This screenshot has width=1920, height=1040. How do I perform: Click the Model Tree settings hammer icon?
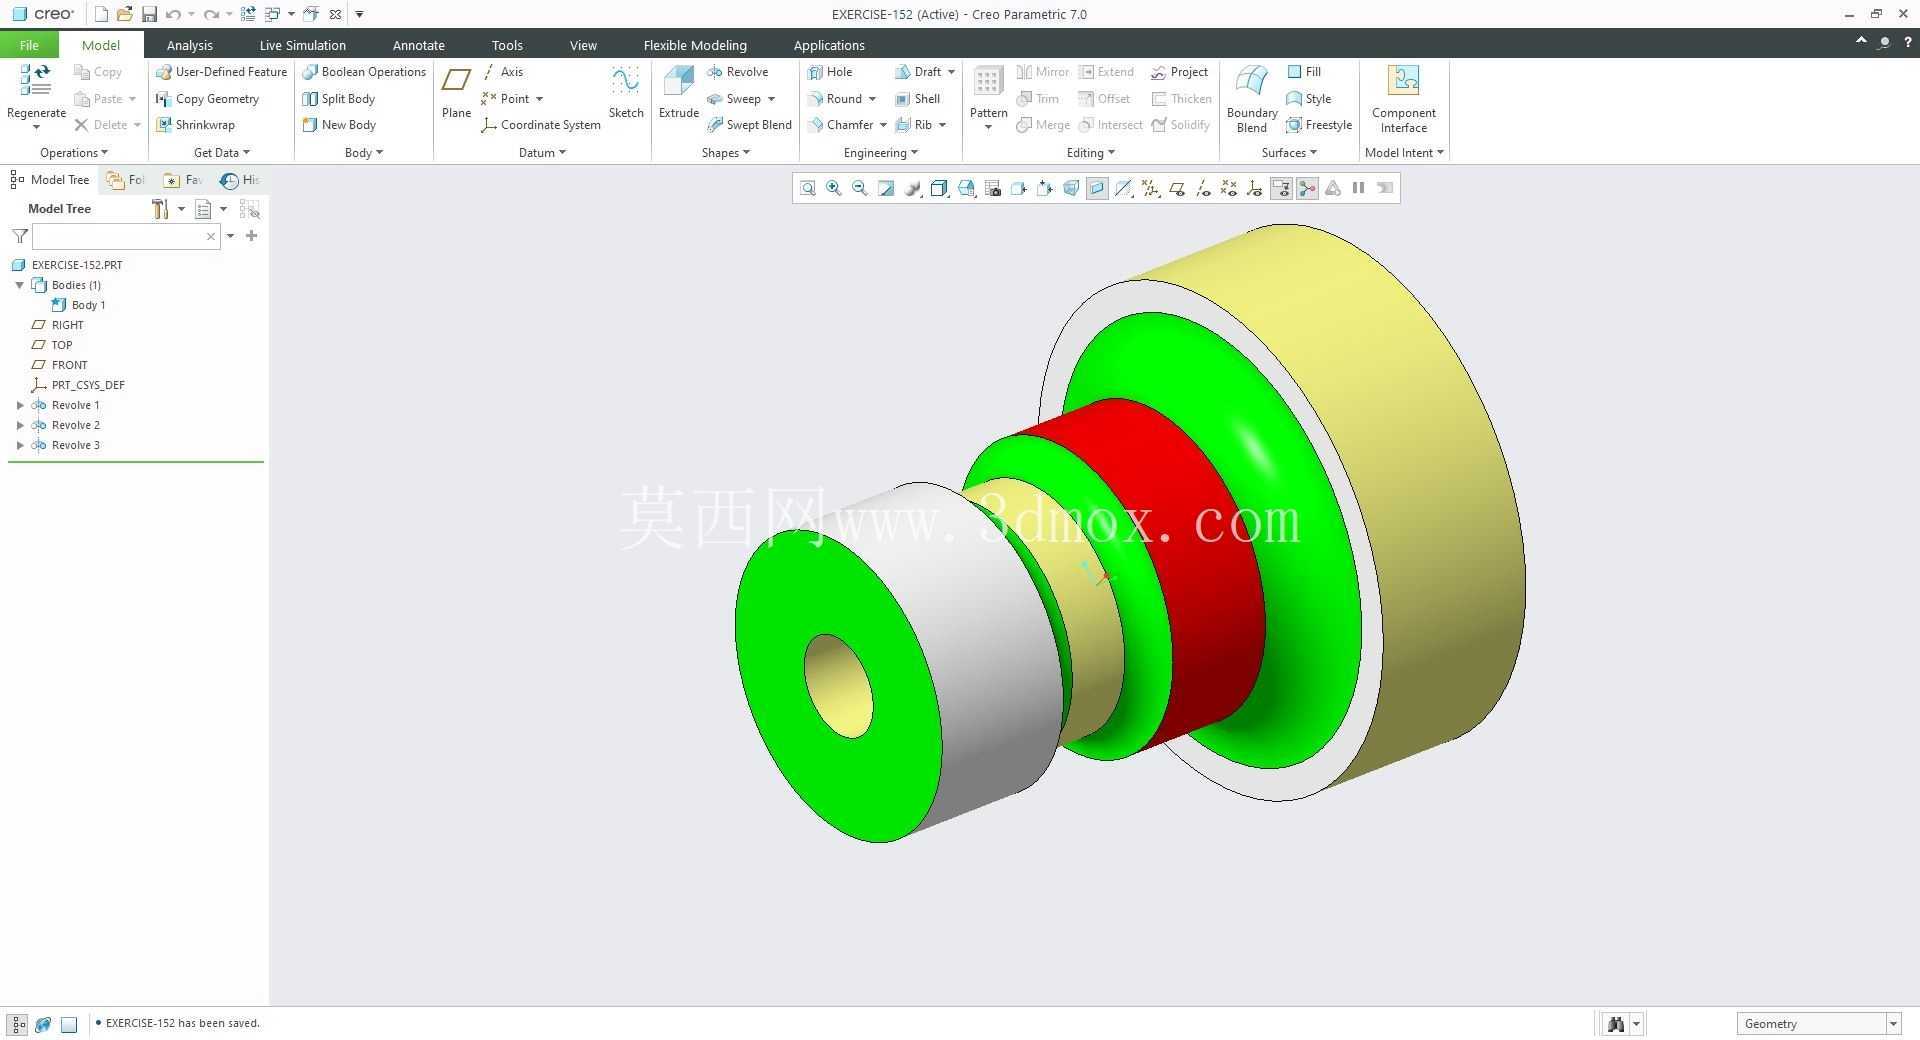click(x=160, y=209)
